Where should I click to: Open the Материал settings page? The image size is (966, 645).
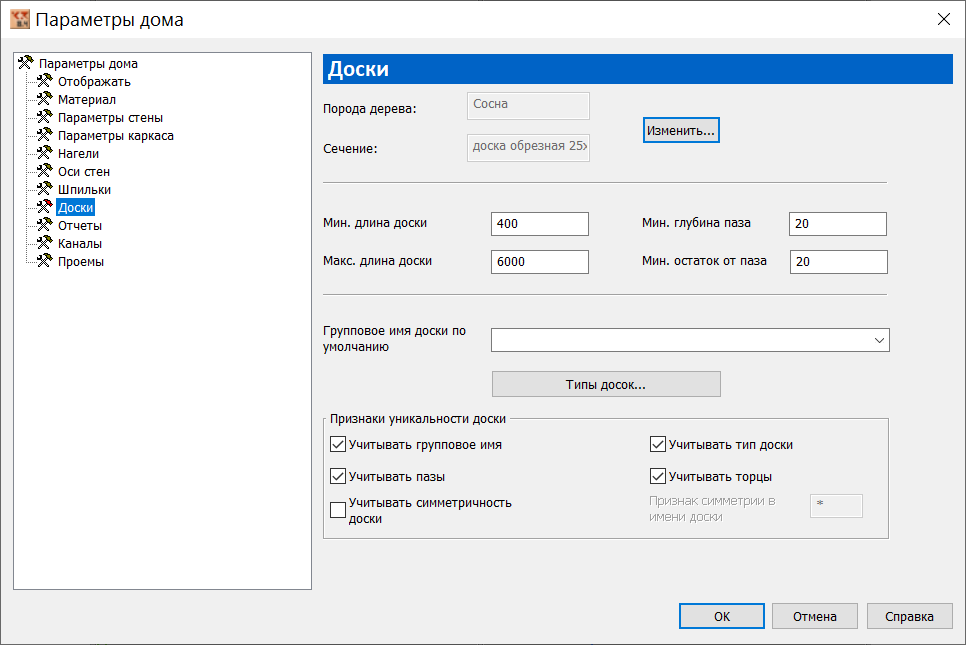pos(86,99)
